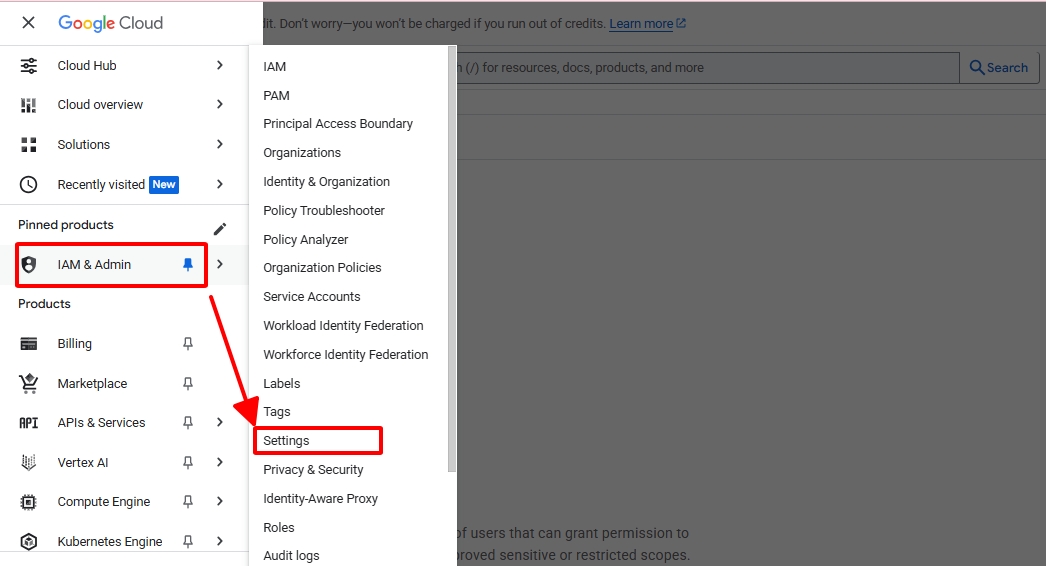Click the Marketplace cart icon

coord(29,383)
